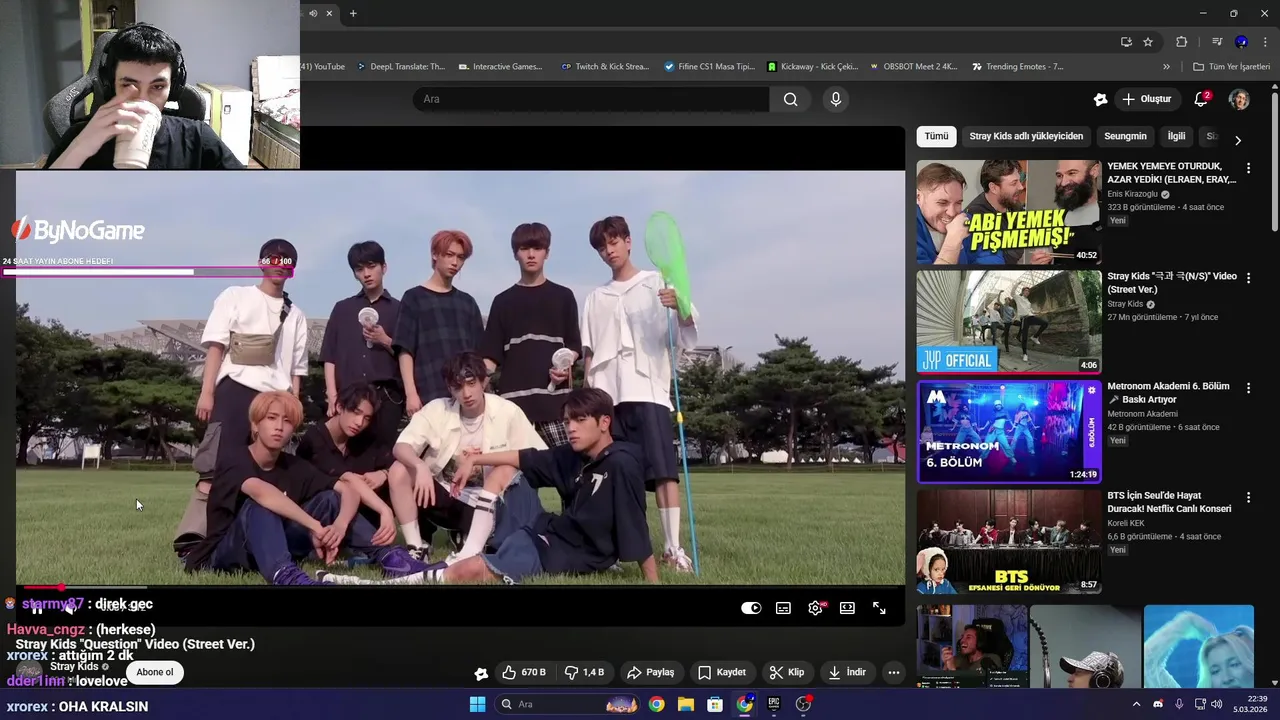1280x720 pixels.
Task: Open Chrome three-dot menu
Action: point(1265,42)
